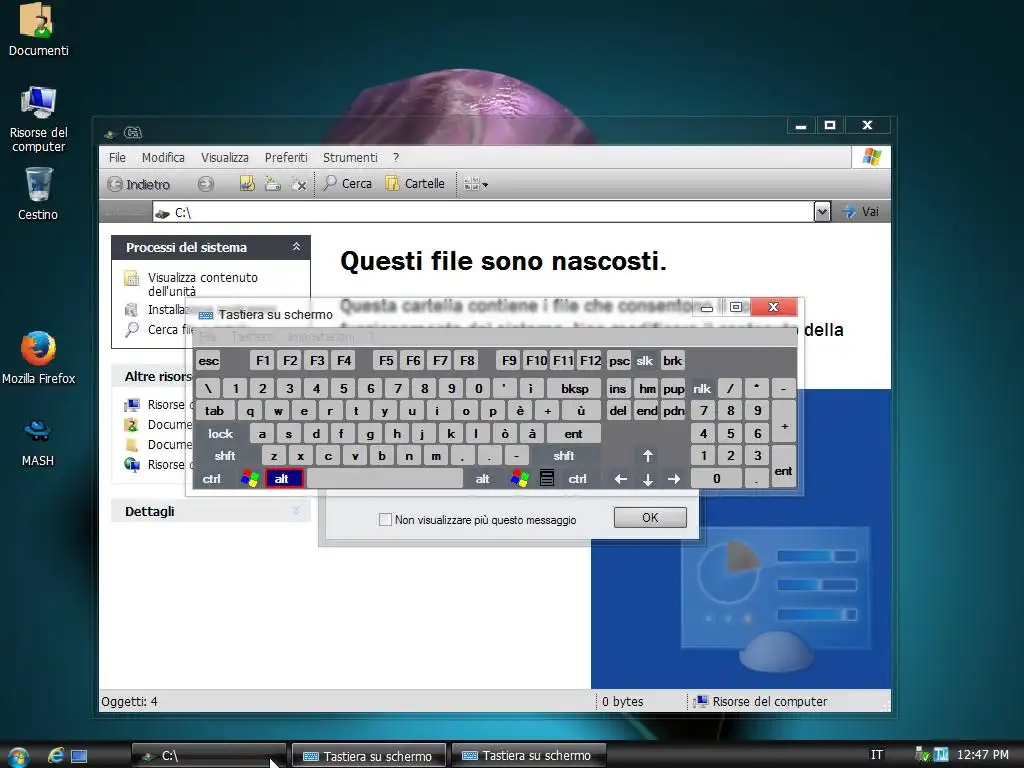Click the right Windows logo key

(520, 479)
